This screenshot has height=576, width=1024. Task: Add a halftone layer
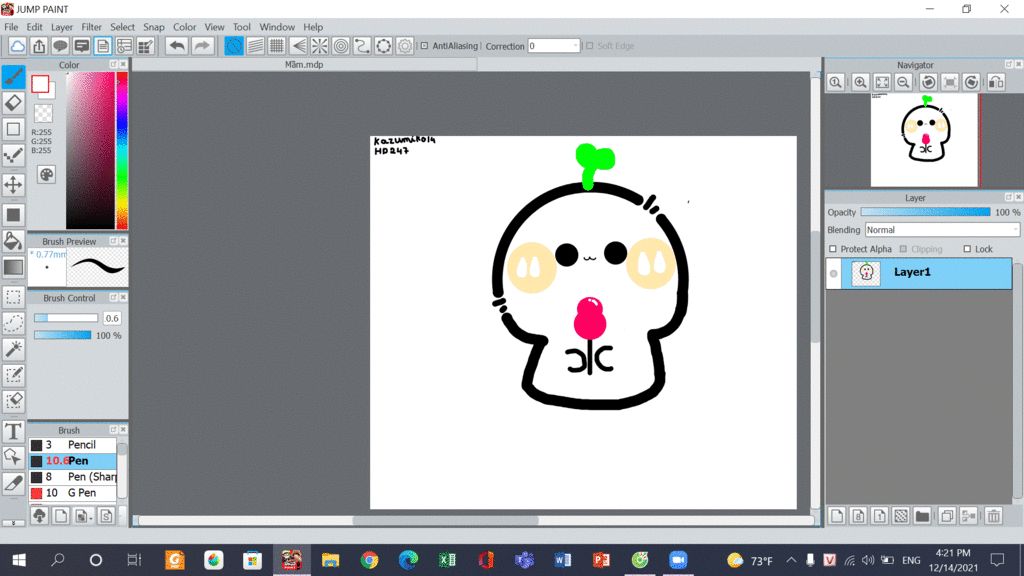click(x=901, y=516)
